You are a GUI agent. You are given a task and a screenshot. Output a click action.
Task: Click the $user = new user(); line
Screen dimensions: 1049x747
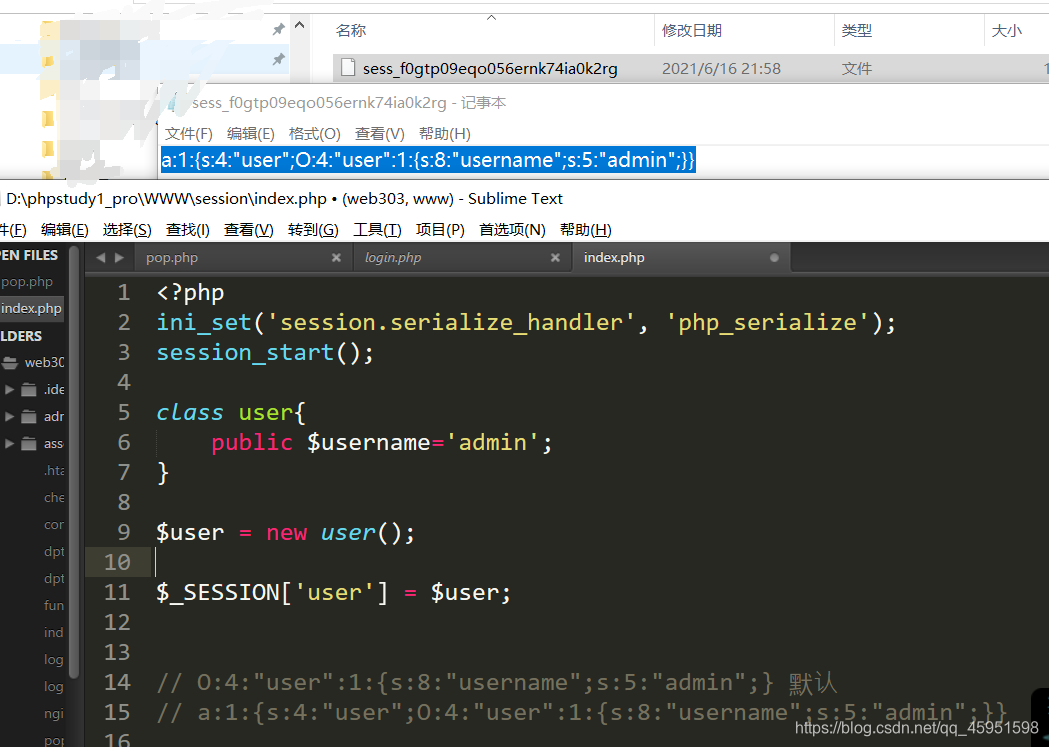pyautogui.click(x=286, y=532)
